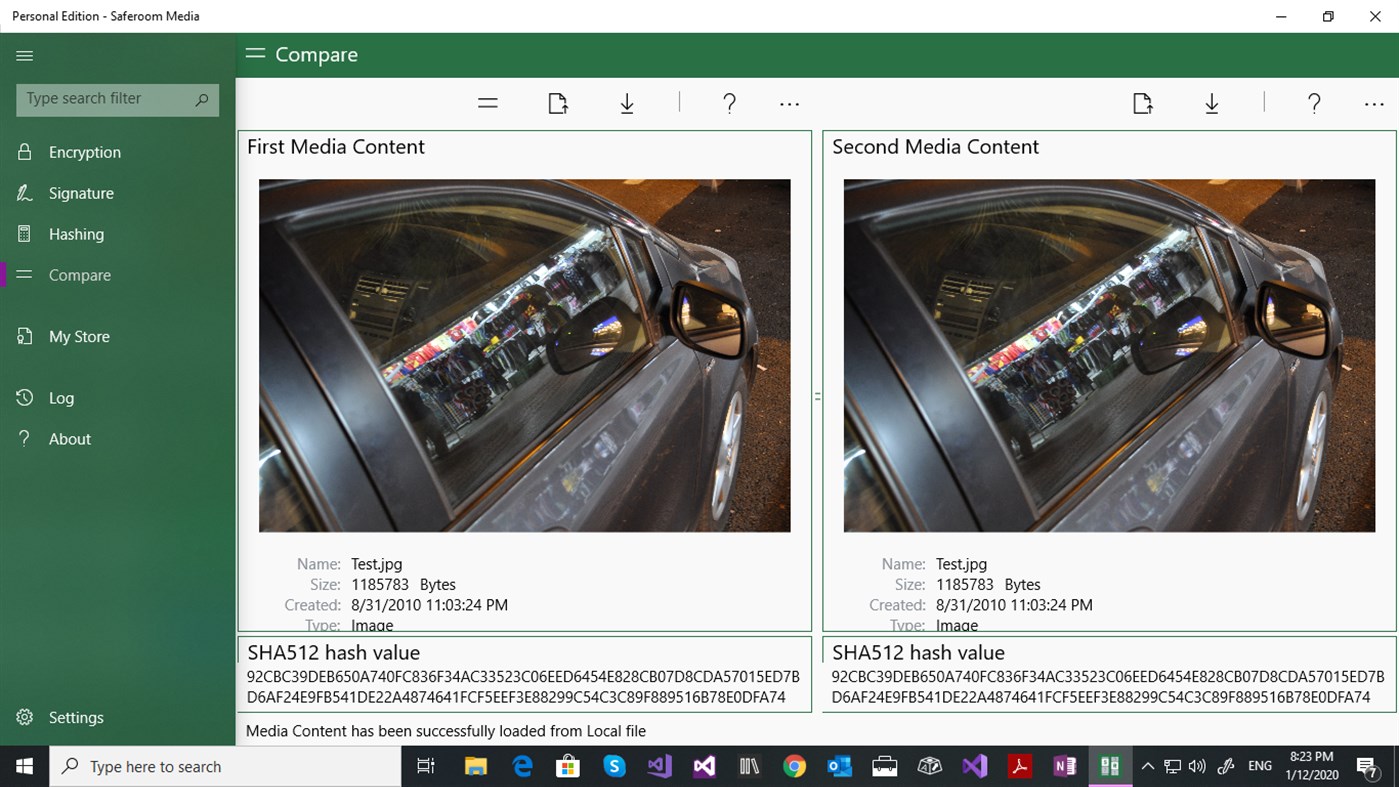Select the Encryption tool in the sidebar
Screen dimensions: 1399x787
click(x=84, y=151)
